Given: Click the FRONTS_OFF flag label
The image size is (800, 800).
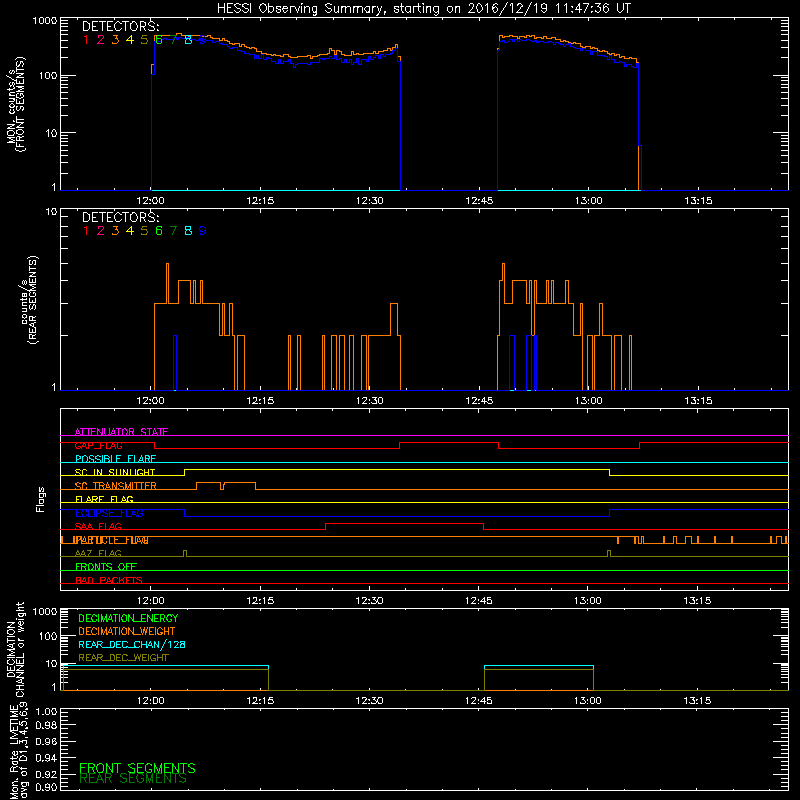Looking at the screenshot, I should [106, 567].
